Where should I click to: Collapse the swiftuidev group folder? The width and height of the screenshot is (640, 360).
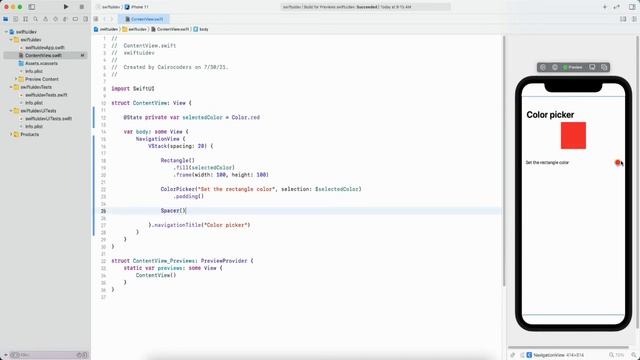[11, 40]
